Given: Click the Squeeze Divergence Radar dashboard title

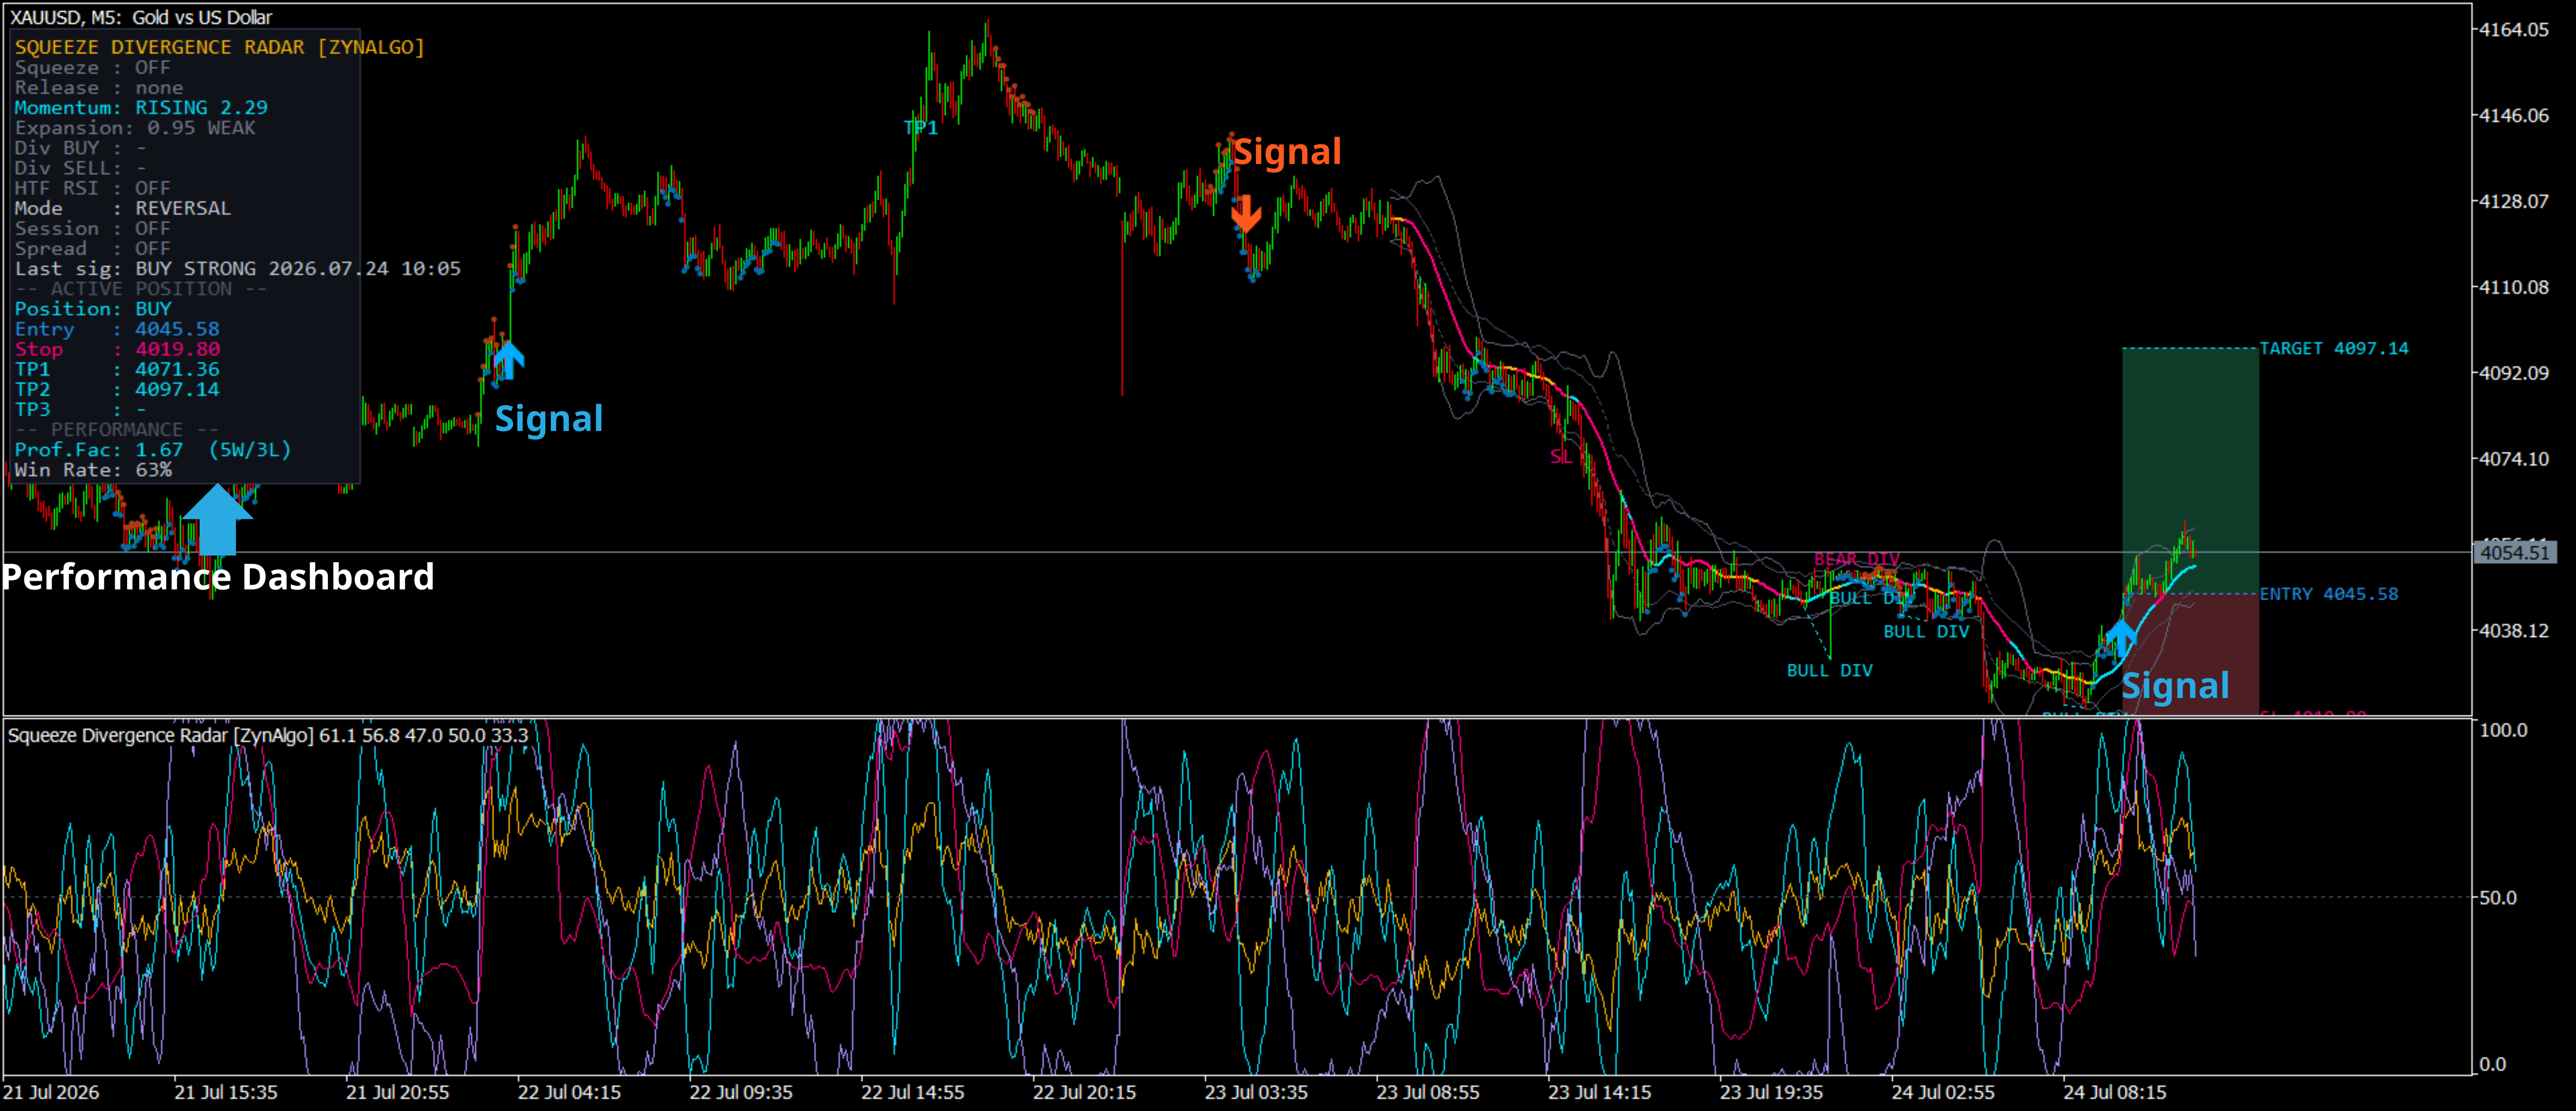Looking at the screenshot, I should coord(219,47).
